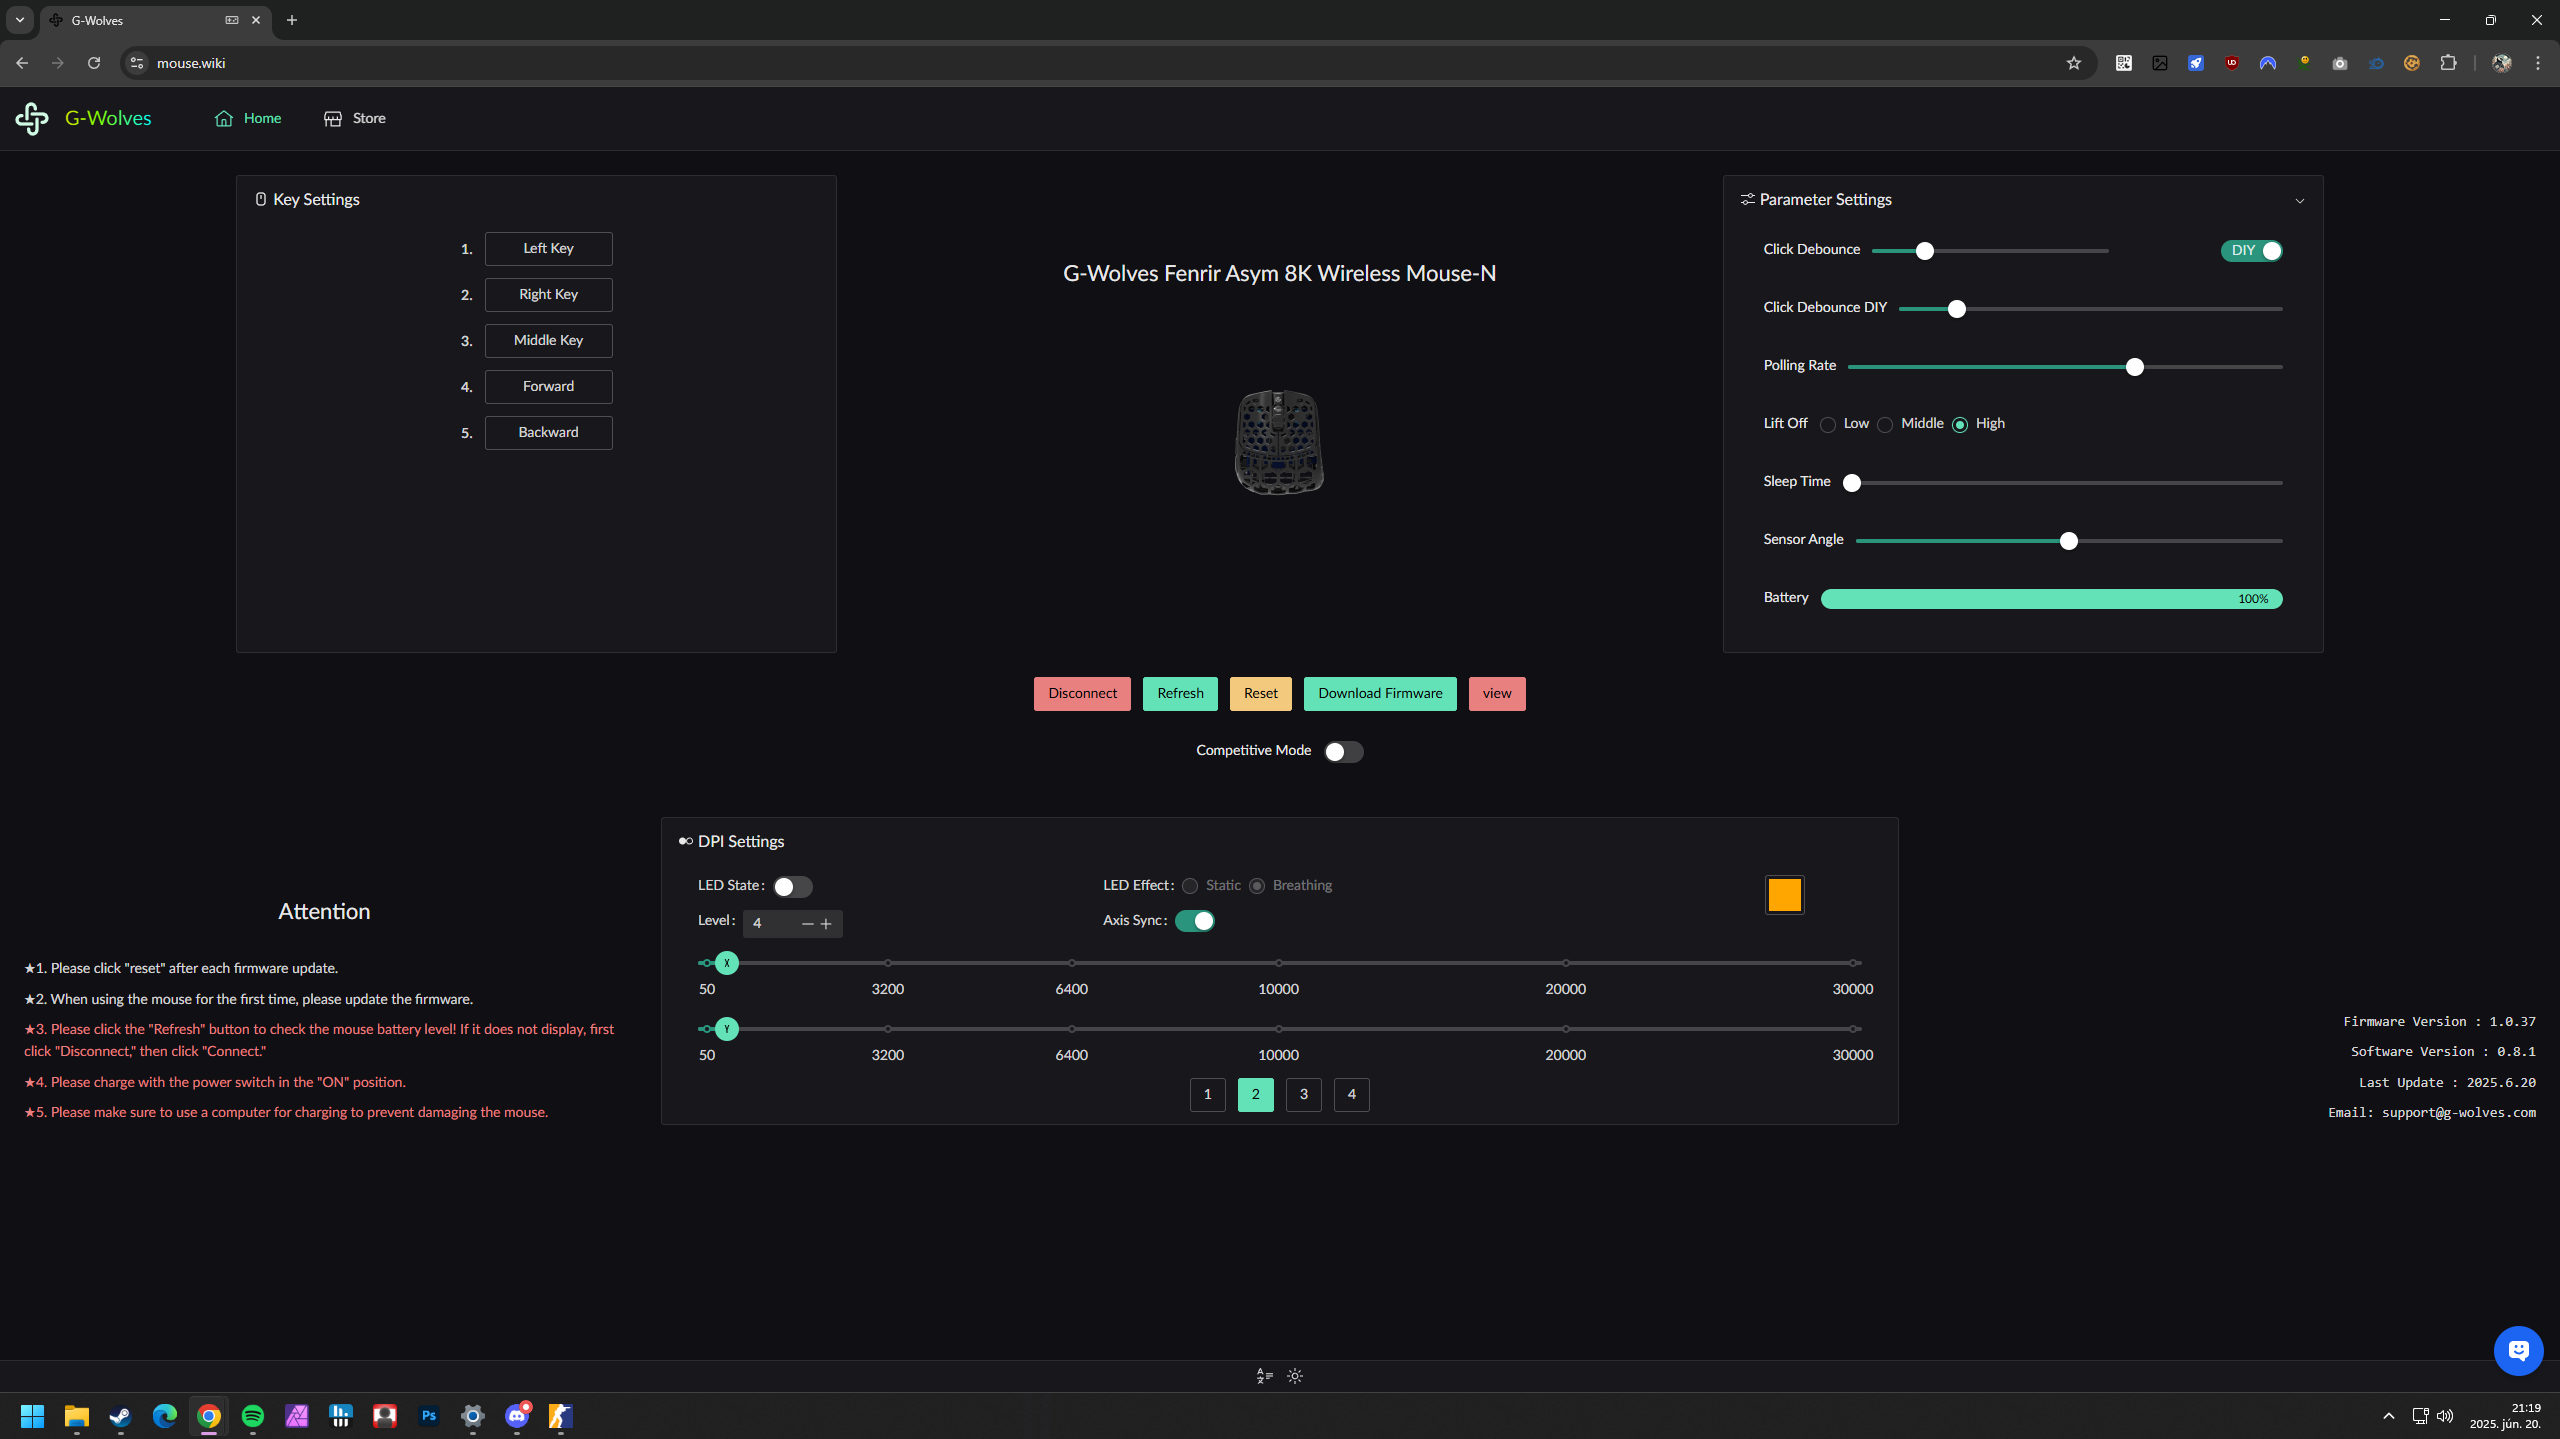This screenshot has height=1439, width=2560.
Task: Click the Backward key assignment button
Action: [x=548, y=433]
